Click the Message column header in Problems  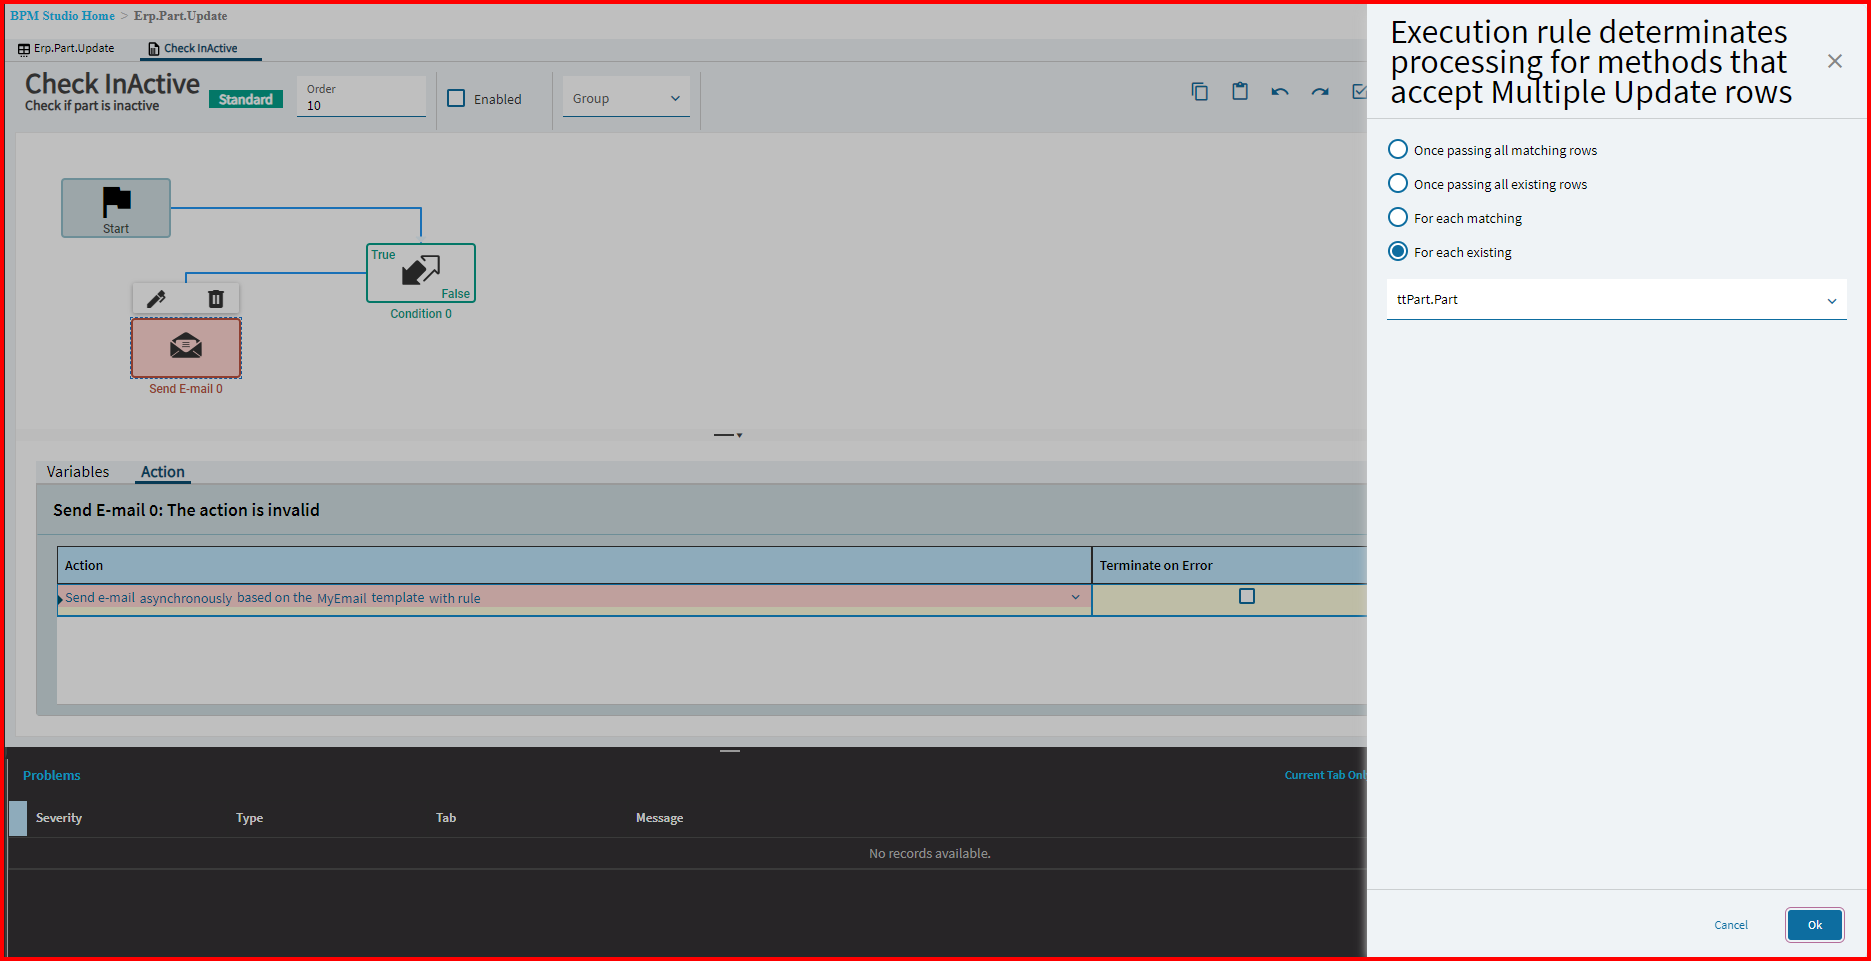pyautogui.click(x=659, y=818)
